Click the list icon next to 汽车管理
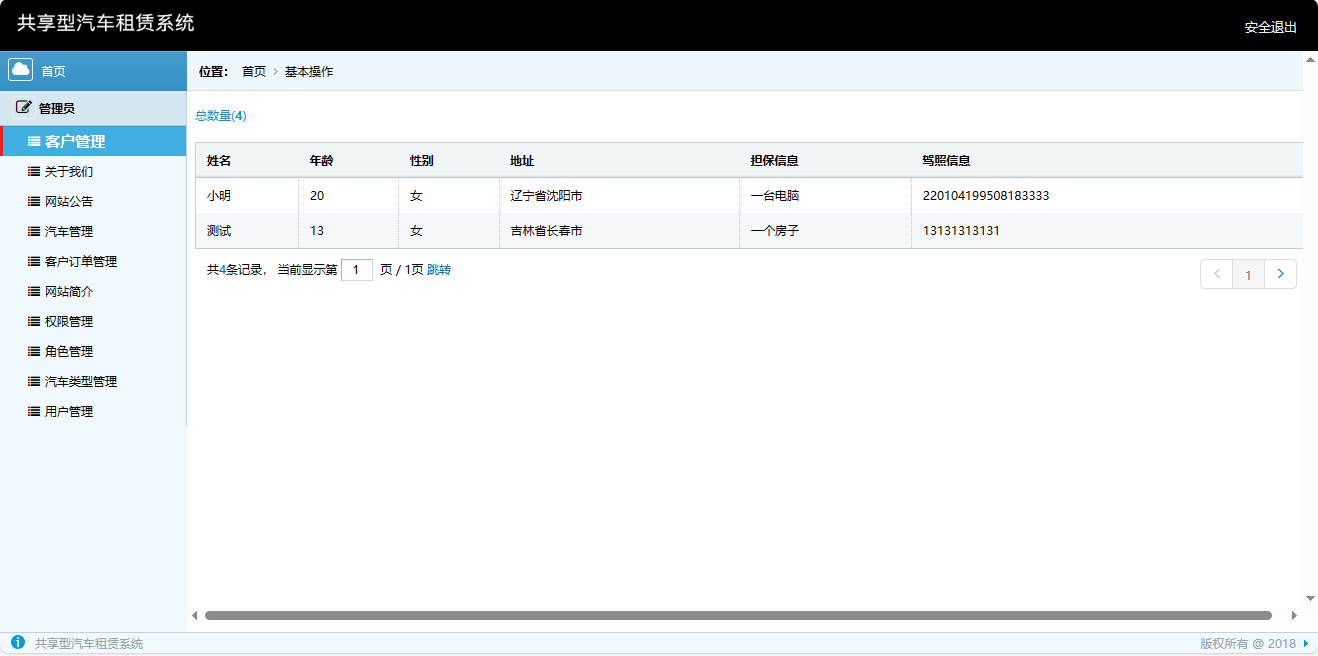The image size is (1318, 656). pos(34,231)
